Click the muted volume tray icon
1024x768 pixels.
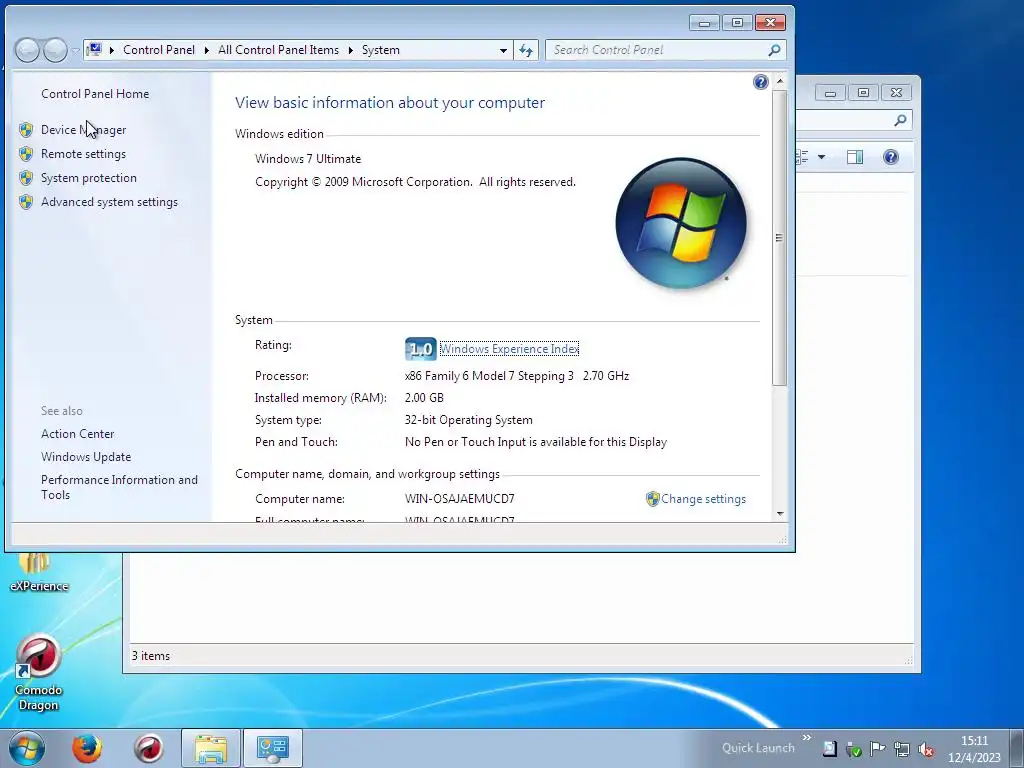pyautogui.click(x=925, y=749)
